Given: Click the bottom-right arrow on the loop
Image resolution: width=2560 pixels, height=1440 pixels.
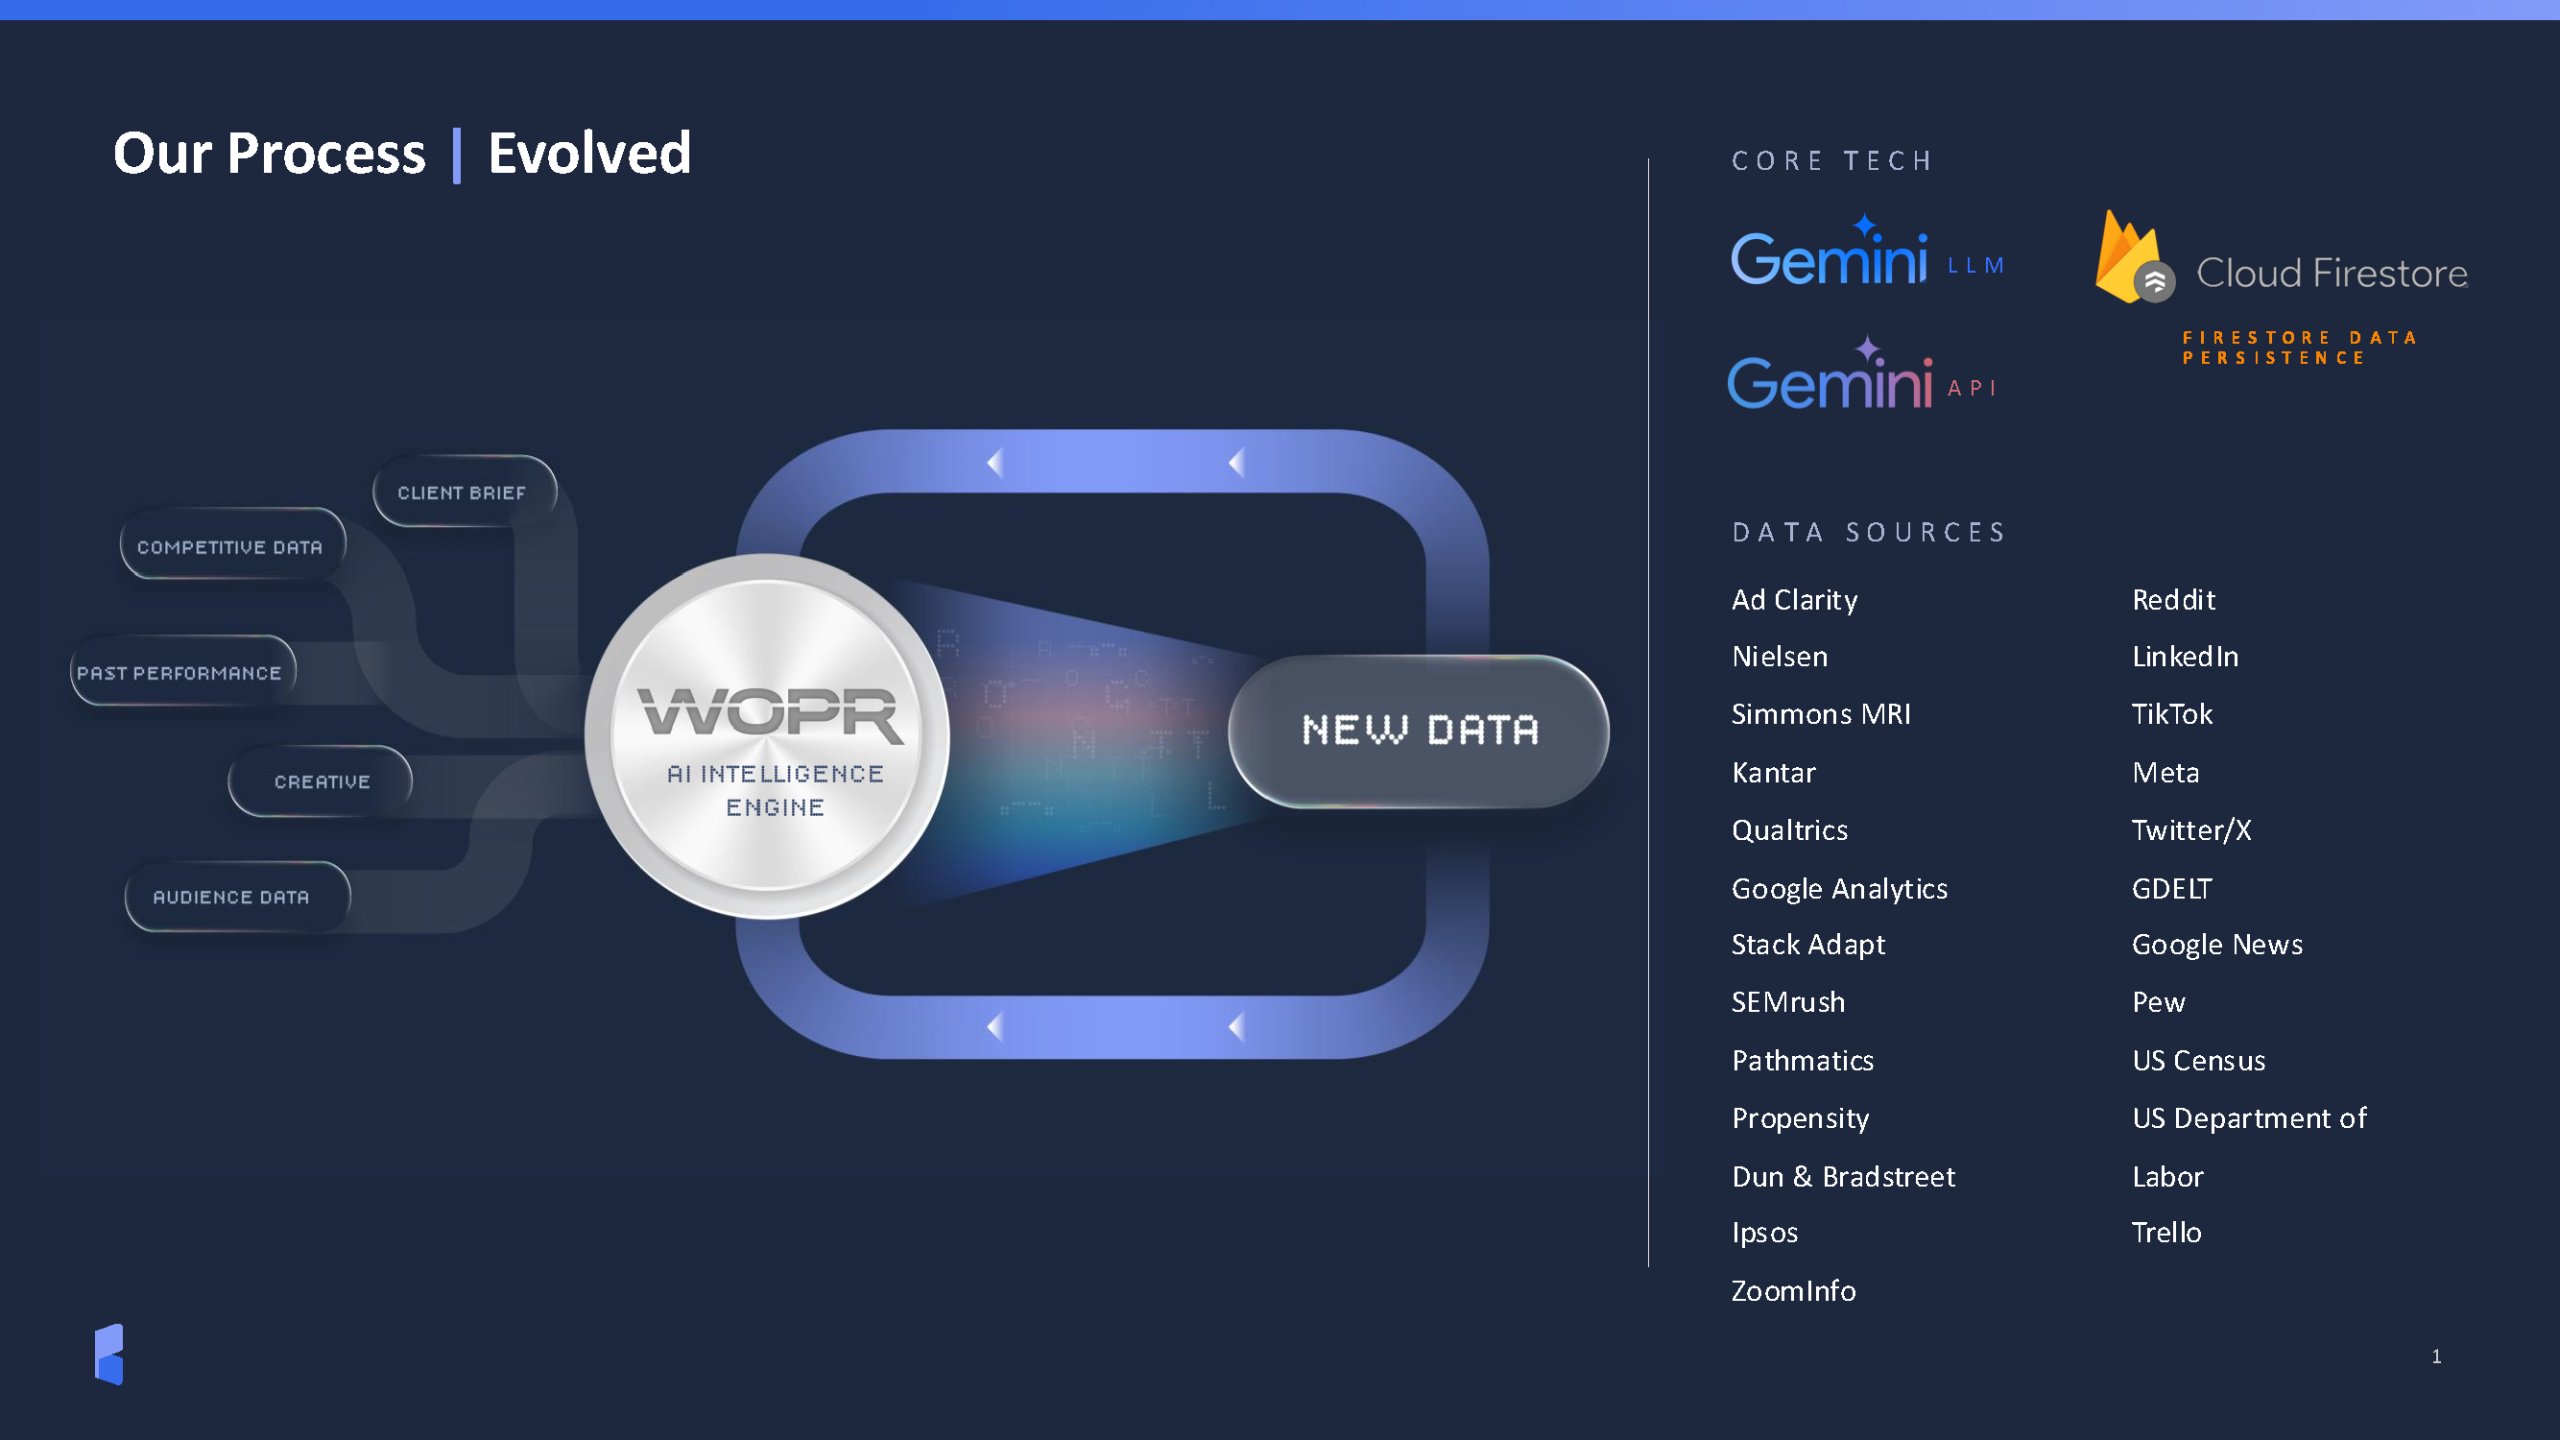Looking at the screenshot, I should pyautogui.click(x=1237, y=1027).
